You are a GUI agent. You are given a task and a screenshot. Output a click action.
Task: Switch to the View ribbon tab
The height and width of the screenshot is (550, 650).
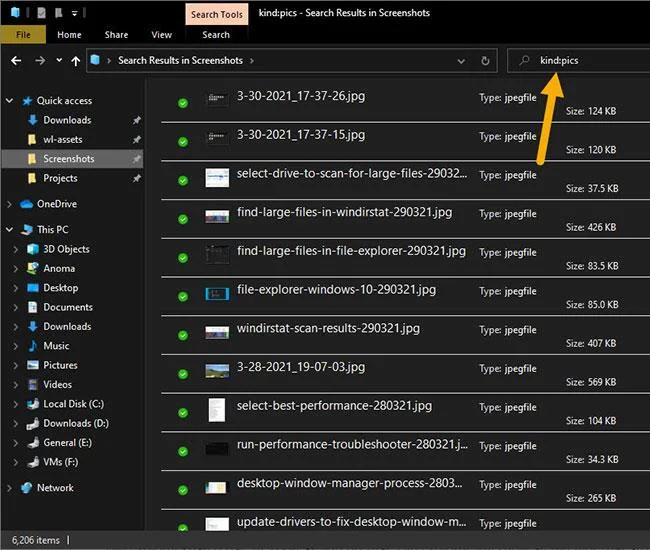162,35
